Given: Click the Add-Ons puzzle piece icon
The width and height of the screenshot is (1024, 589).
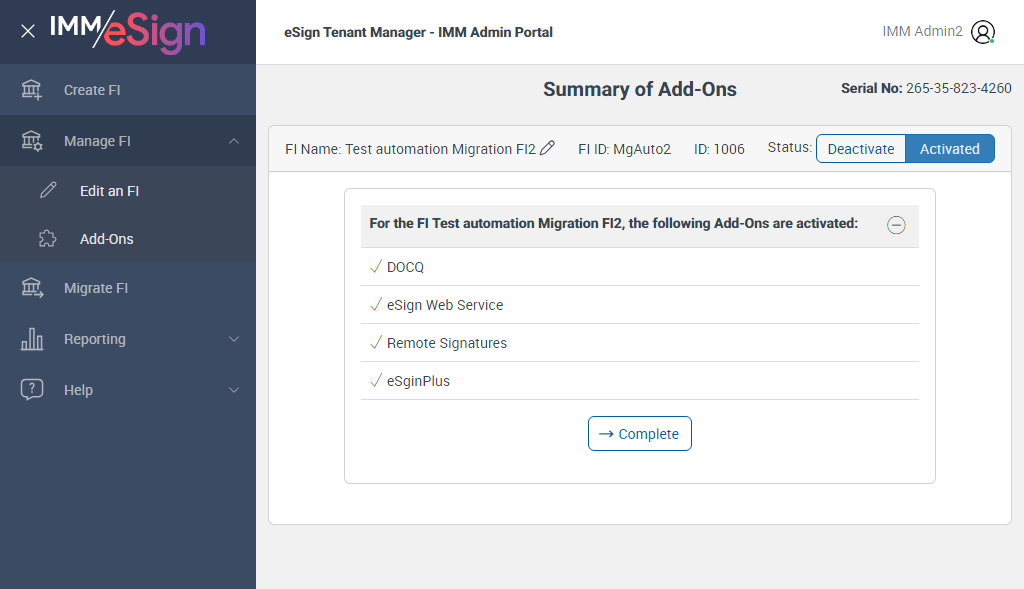Looking at the screenshot, I should (48, 239).
